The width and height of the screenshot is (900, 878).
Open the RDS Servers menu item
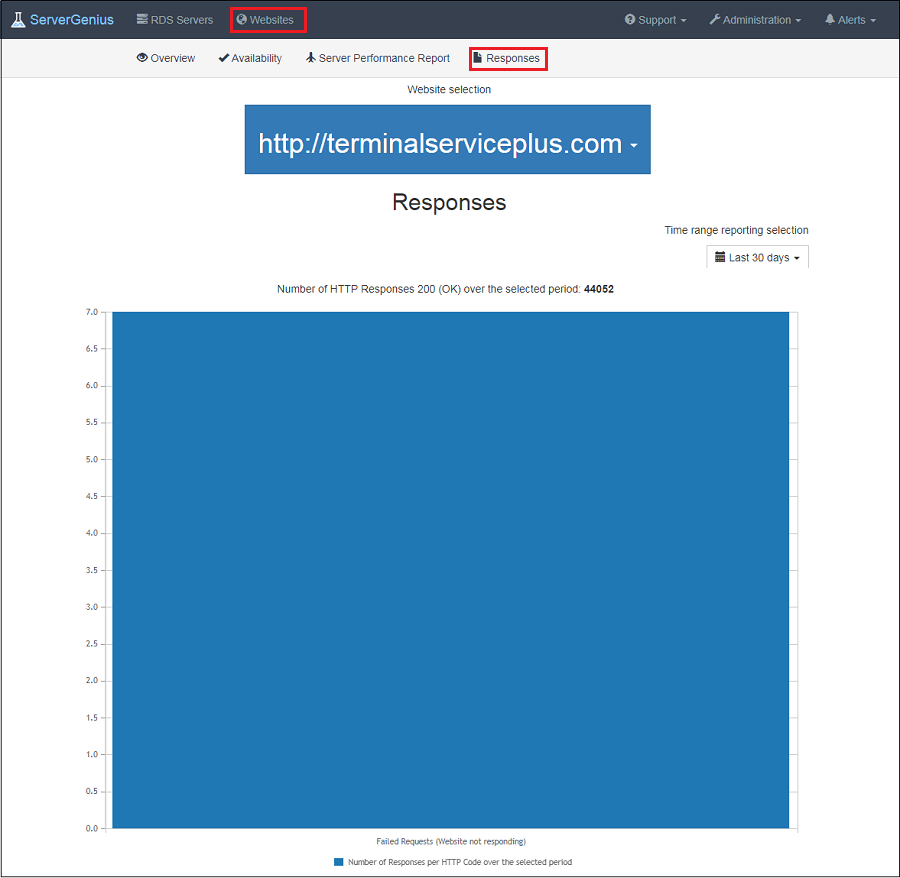(x=174, y=19)
